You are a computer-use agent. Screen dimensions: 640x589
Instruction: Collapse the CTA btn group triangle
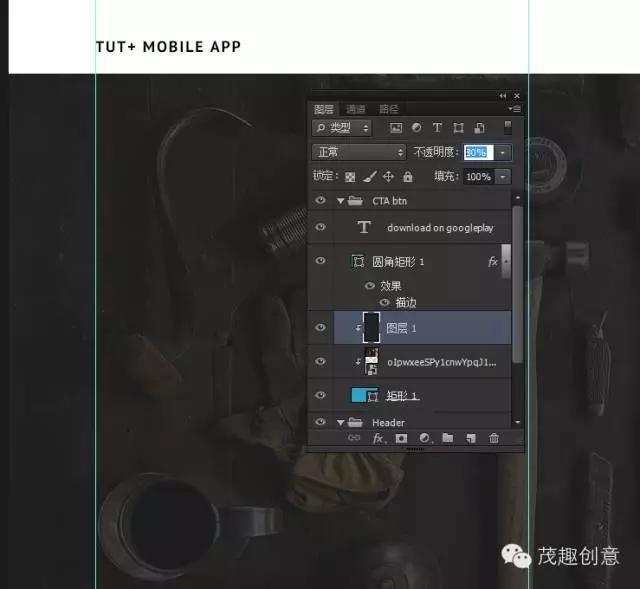340,201
